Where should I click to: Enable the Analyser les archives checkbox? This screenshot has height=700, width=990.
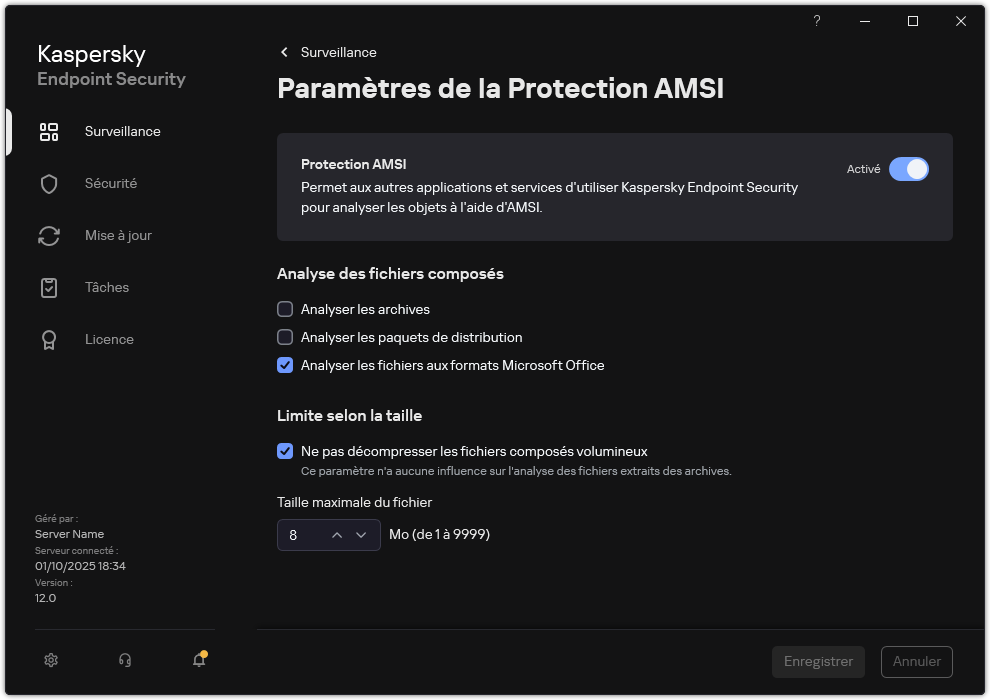tap(285, 309)
